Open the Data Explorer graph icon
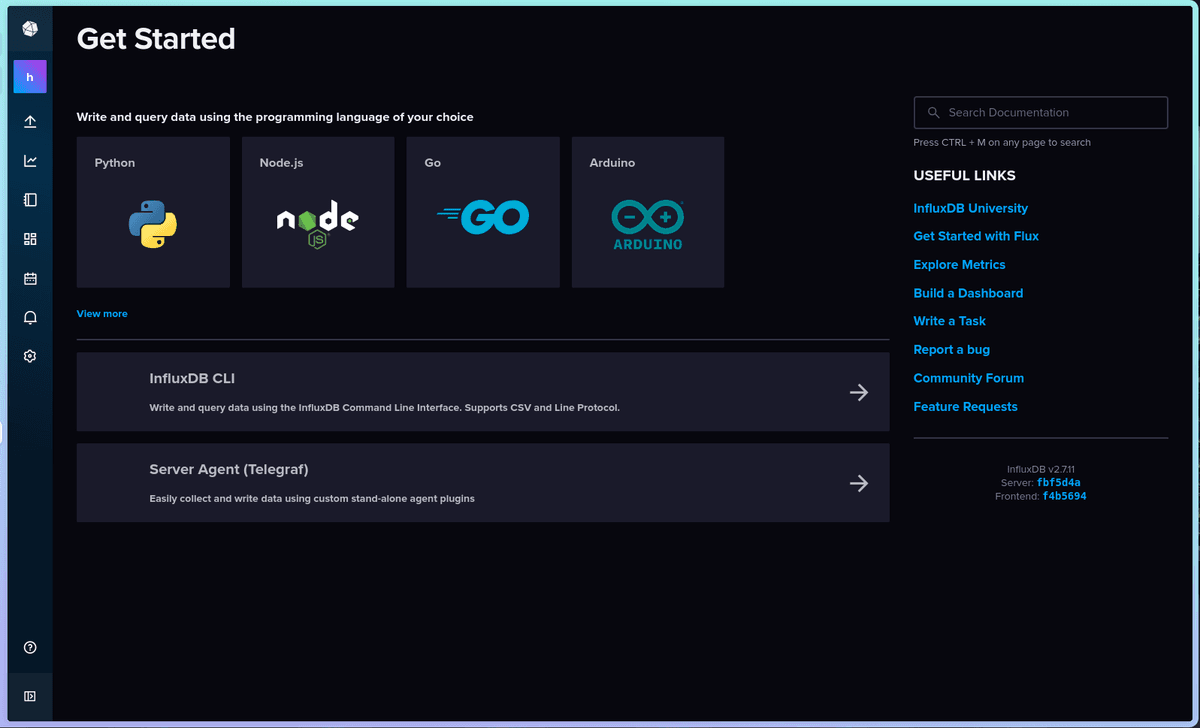The width and height of the screenshot is (1200, 728). (30, 161)
